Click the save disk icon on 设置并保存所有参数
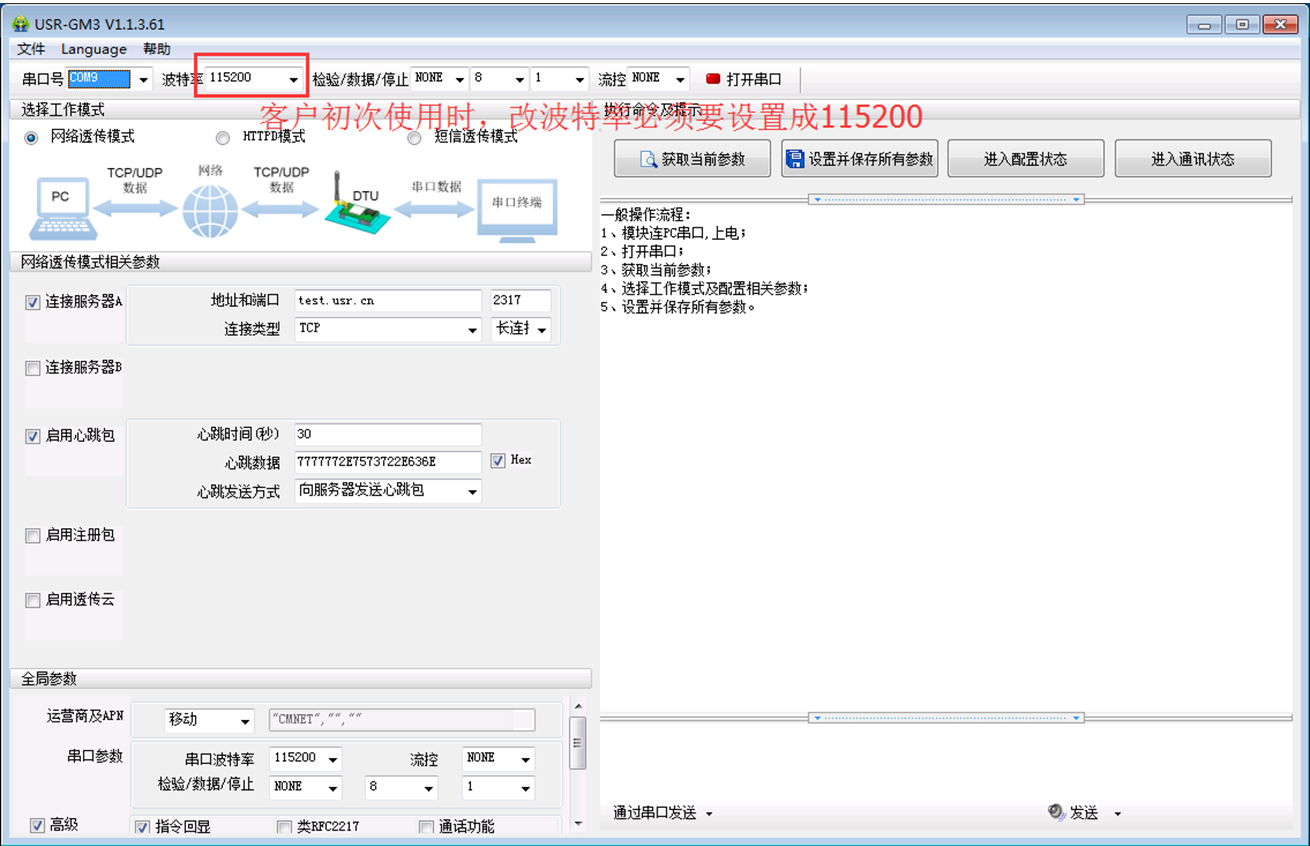The height and width of the screenshot is (846, 1310). click(795, 159)
